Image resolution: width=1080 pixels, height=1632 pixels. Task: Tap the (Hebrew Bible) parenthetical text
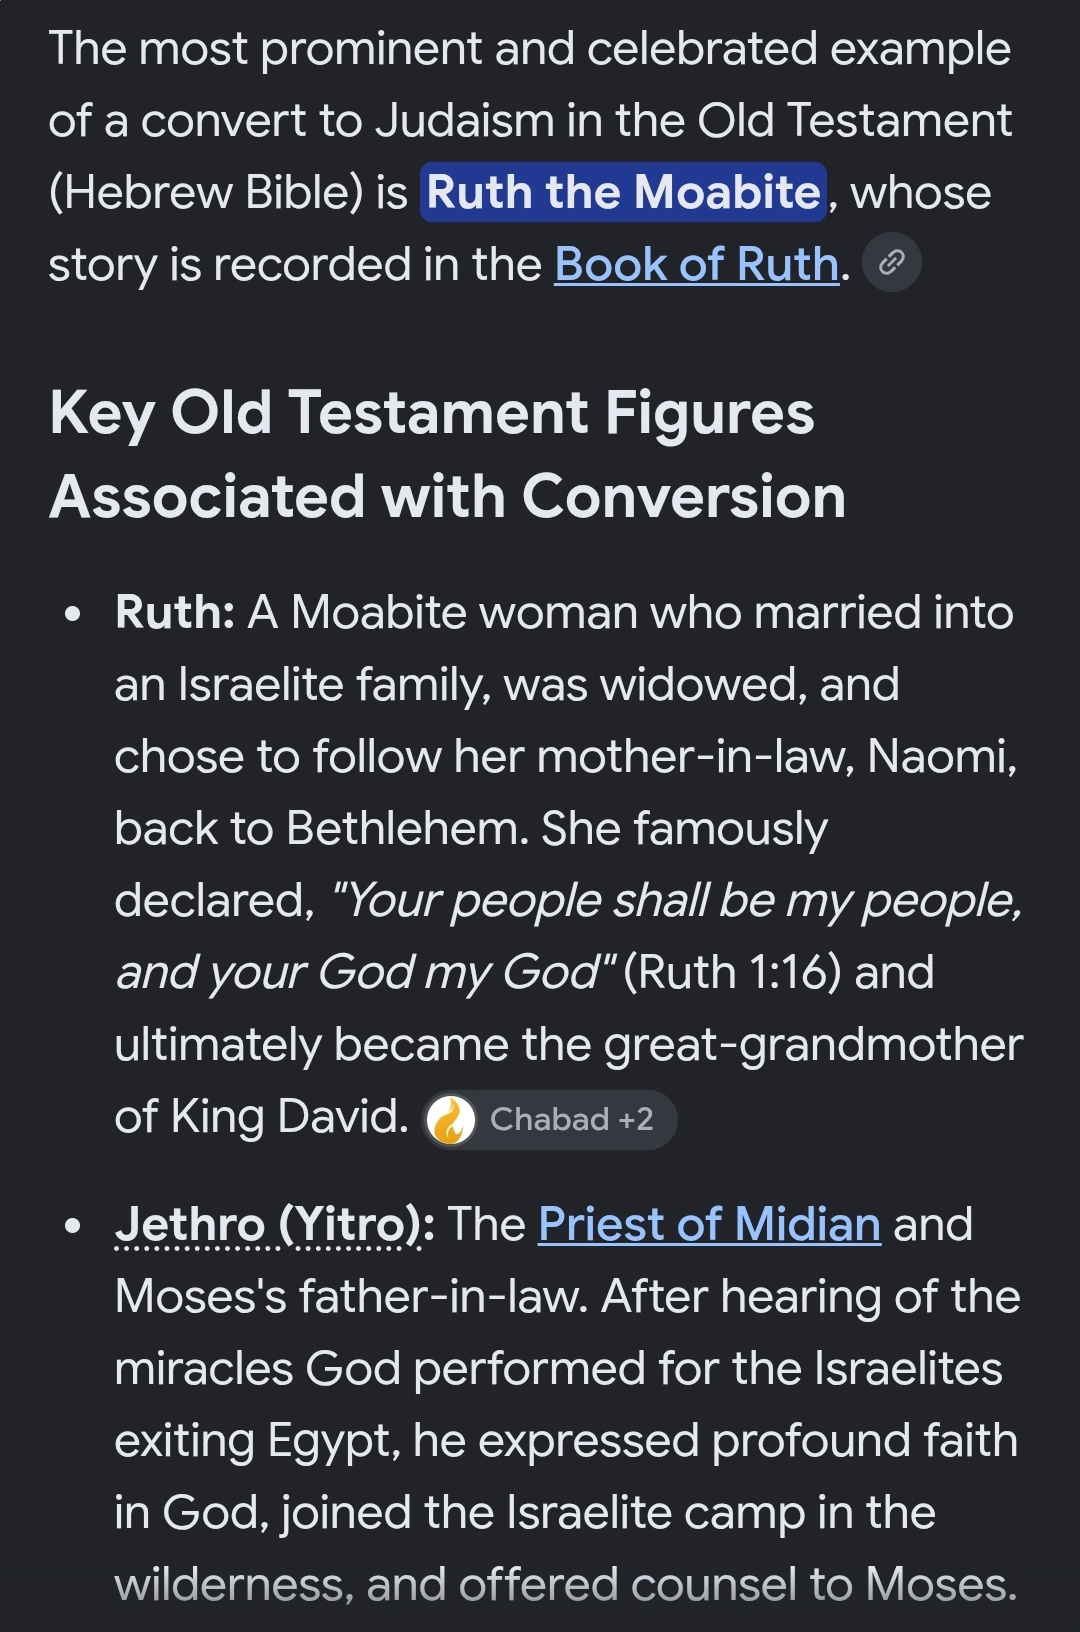(x=206, y=193)
